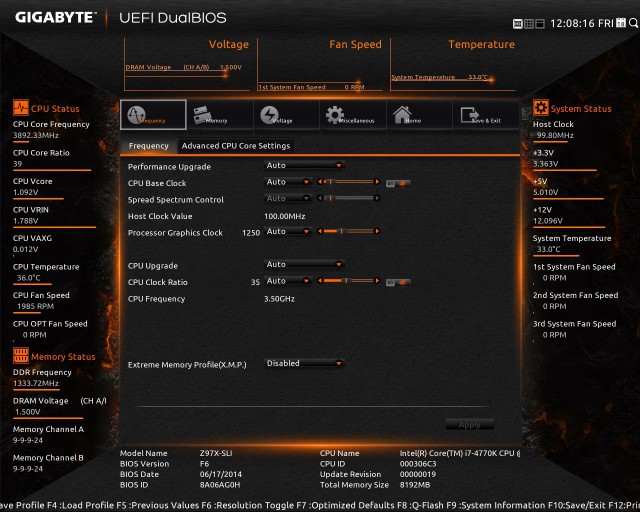Viewport: 640px width, 512px height.
Task: Switch to Advanced CPU Core Settings tab
Action: pos(236,146)
